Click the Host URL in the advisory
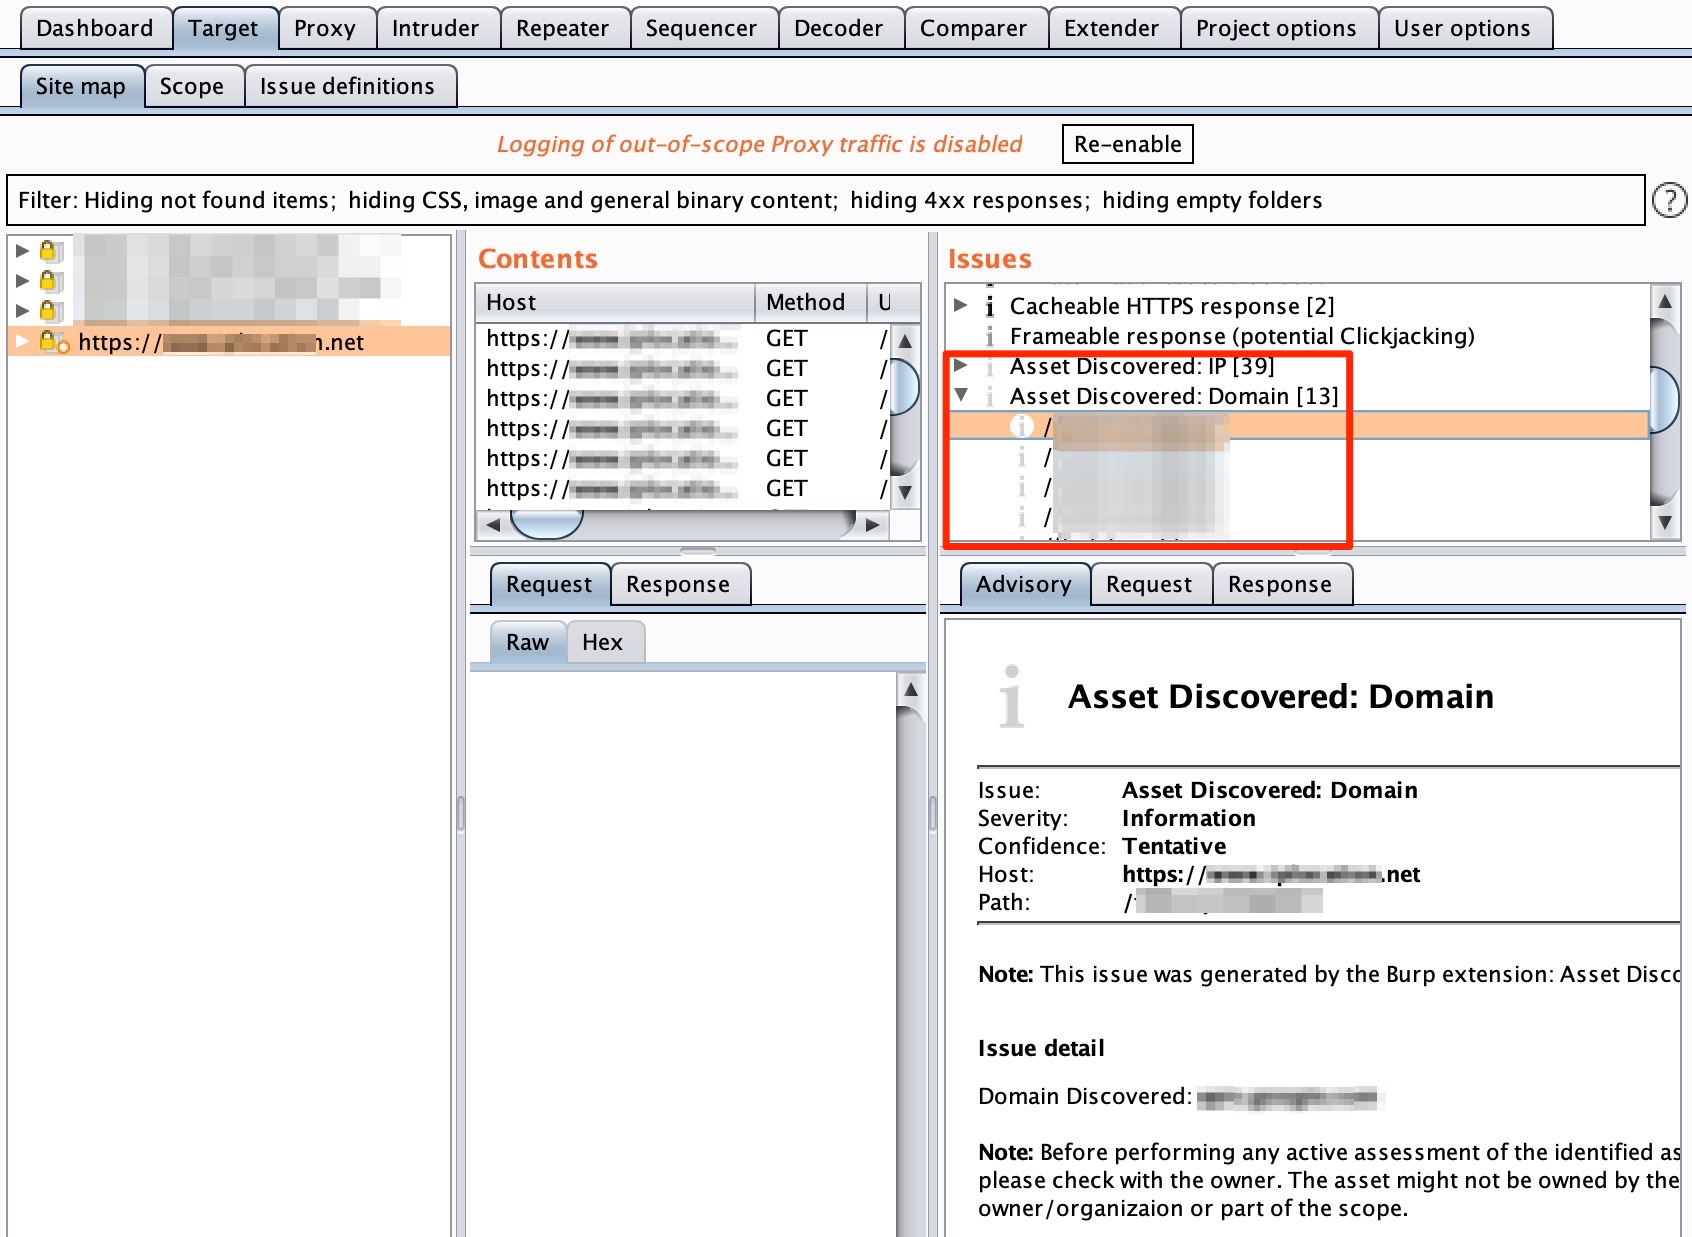 click(x=1271, y=874)
